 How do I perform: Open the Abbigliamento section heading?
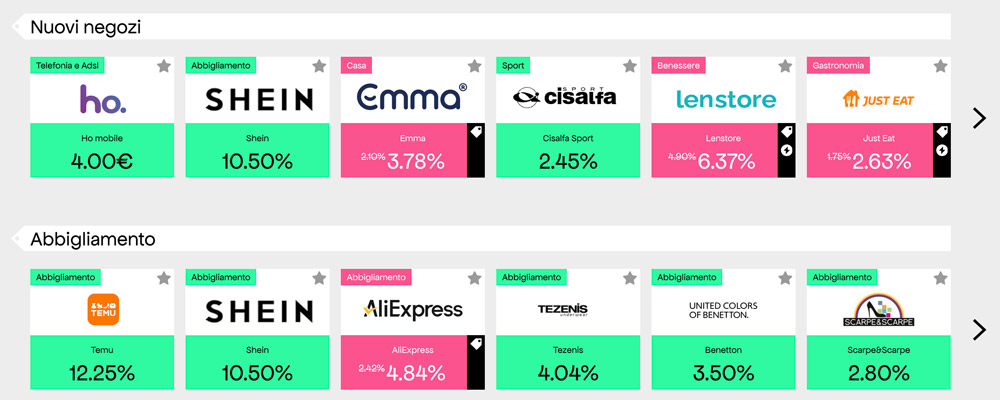click(92, 239)
